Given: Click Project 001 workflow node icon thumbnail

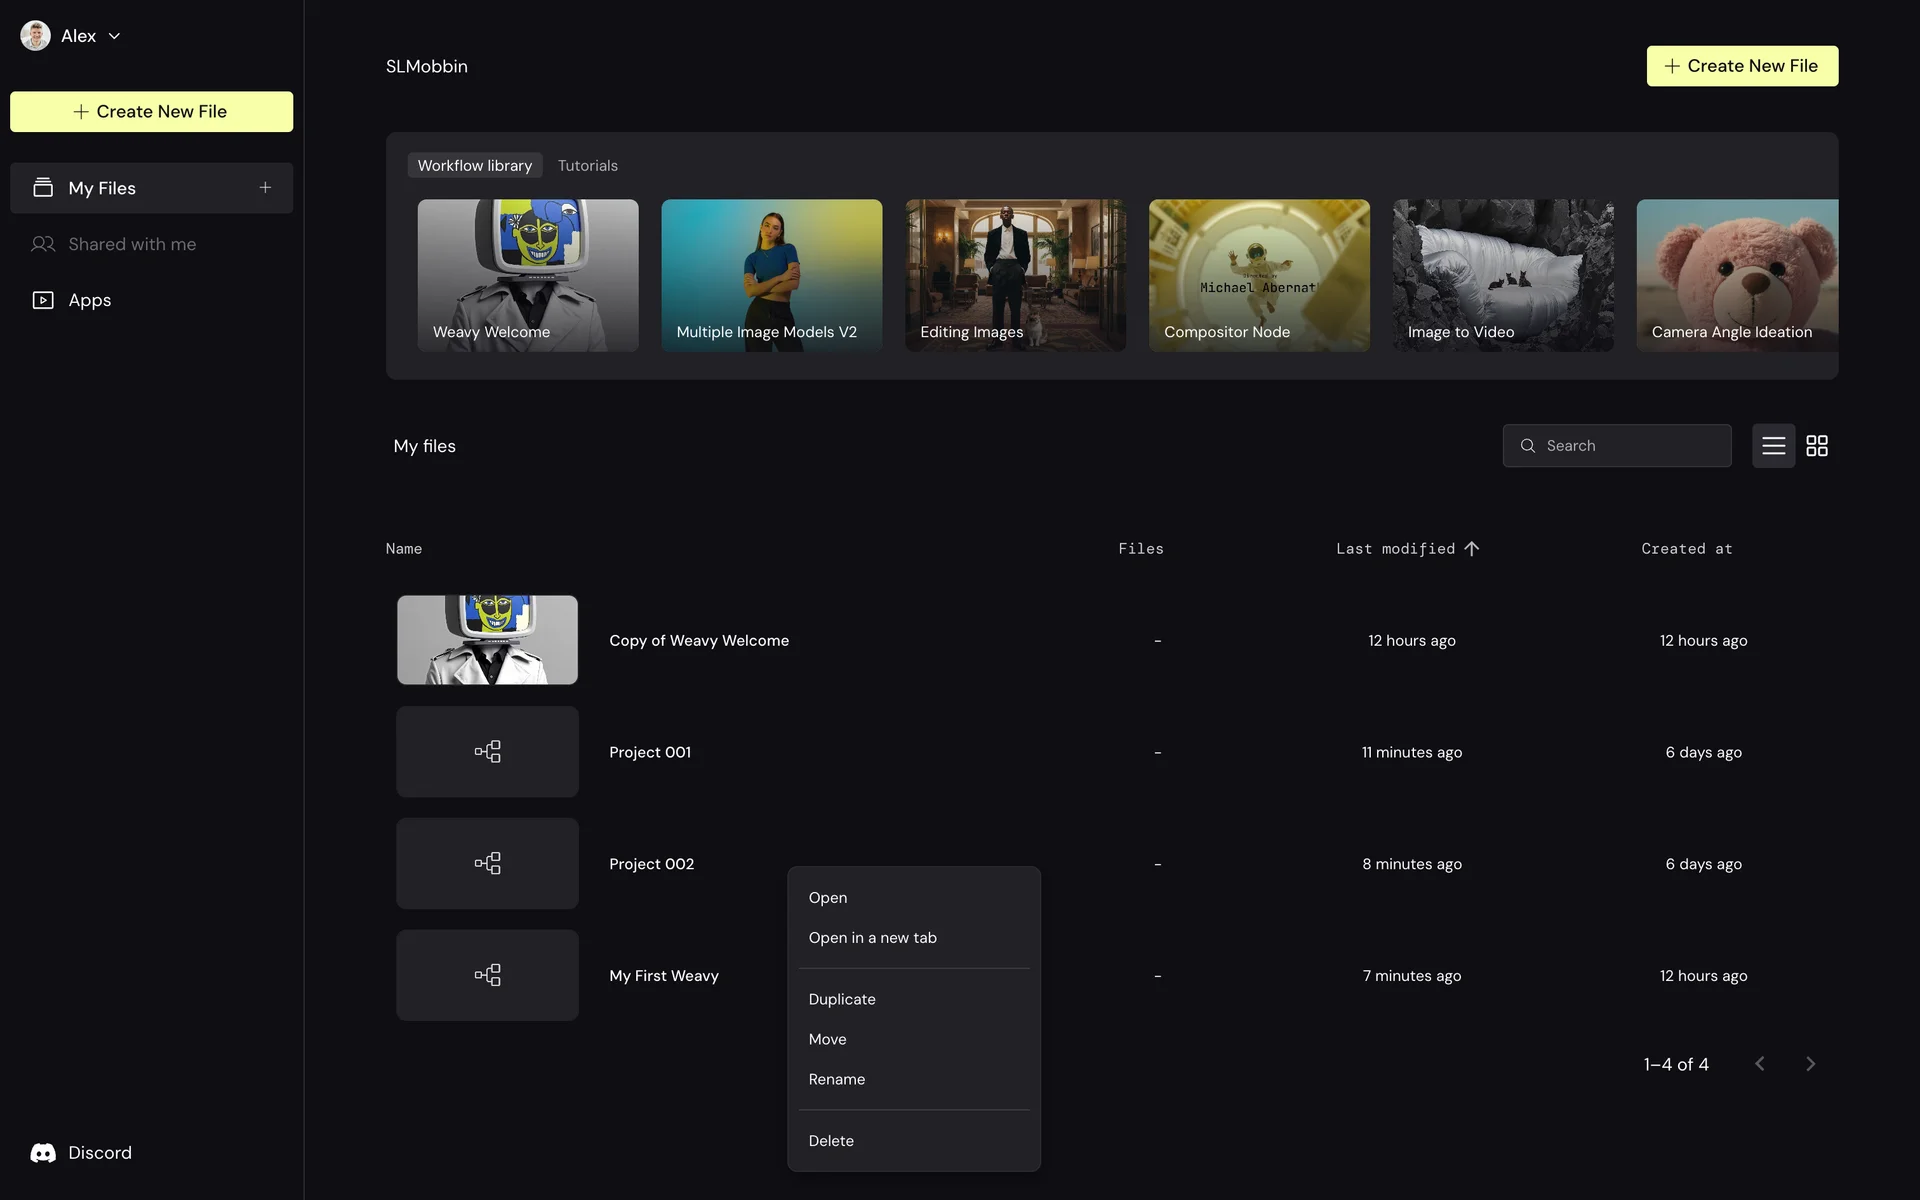Looking at the screenshot, I should click(487, 752).
